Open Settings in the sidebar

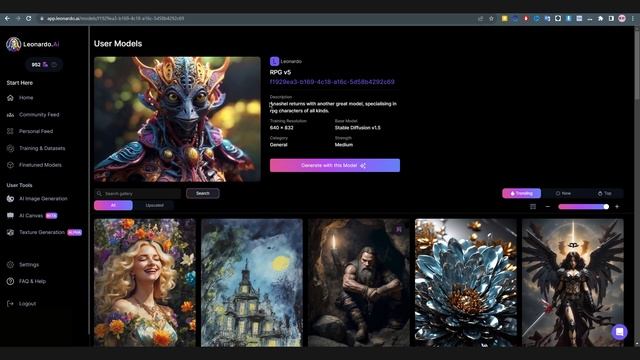(29, 264)
